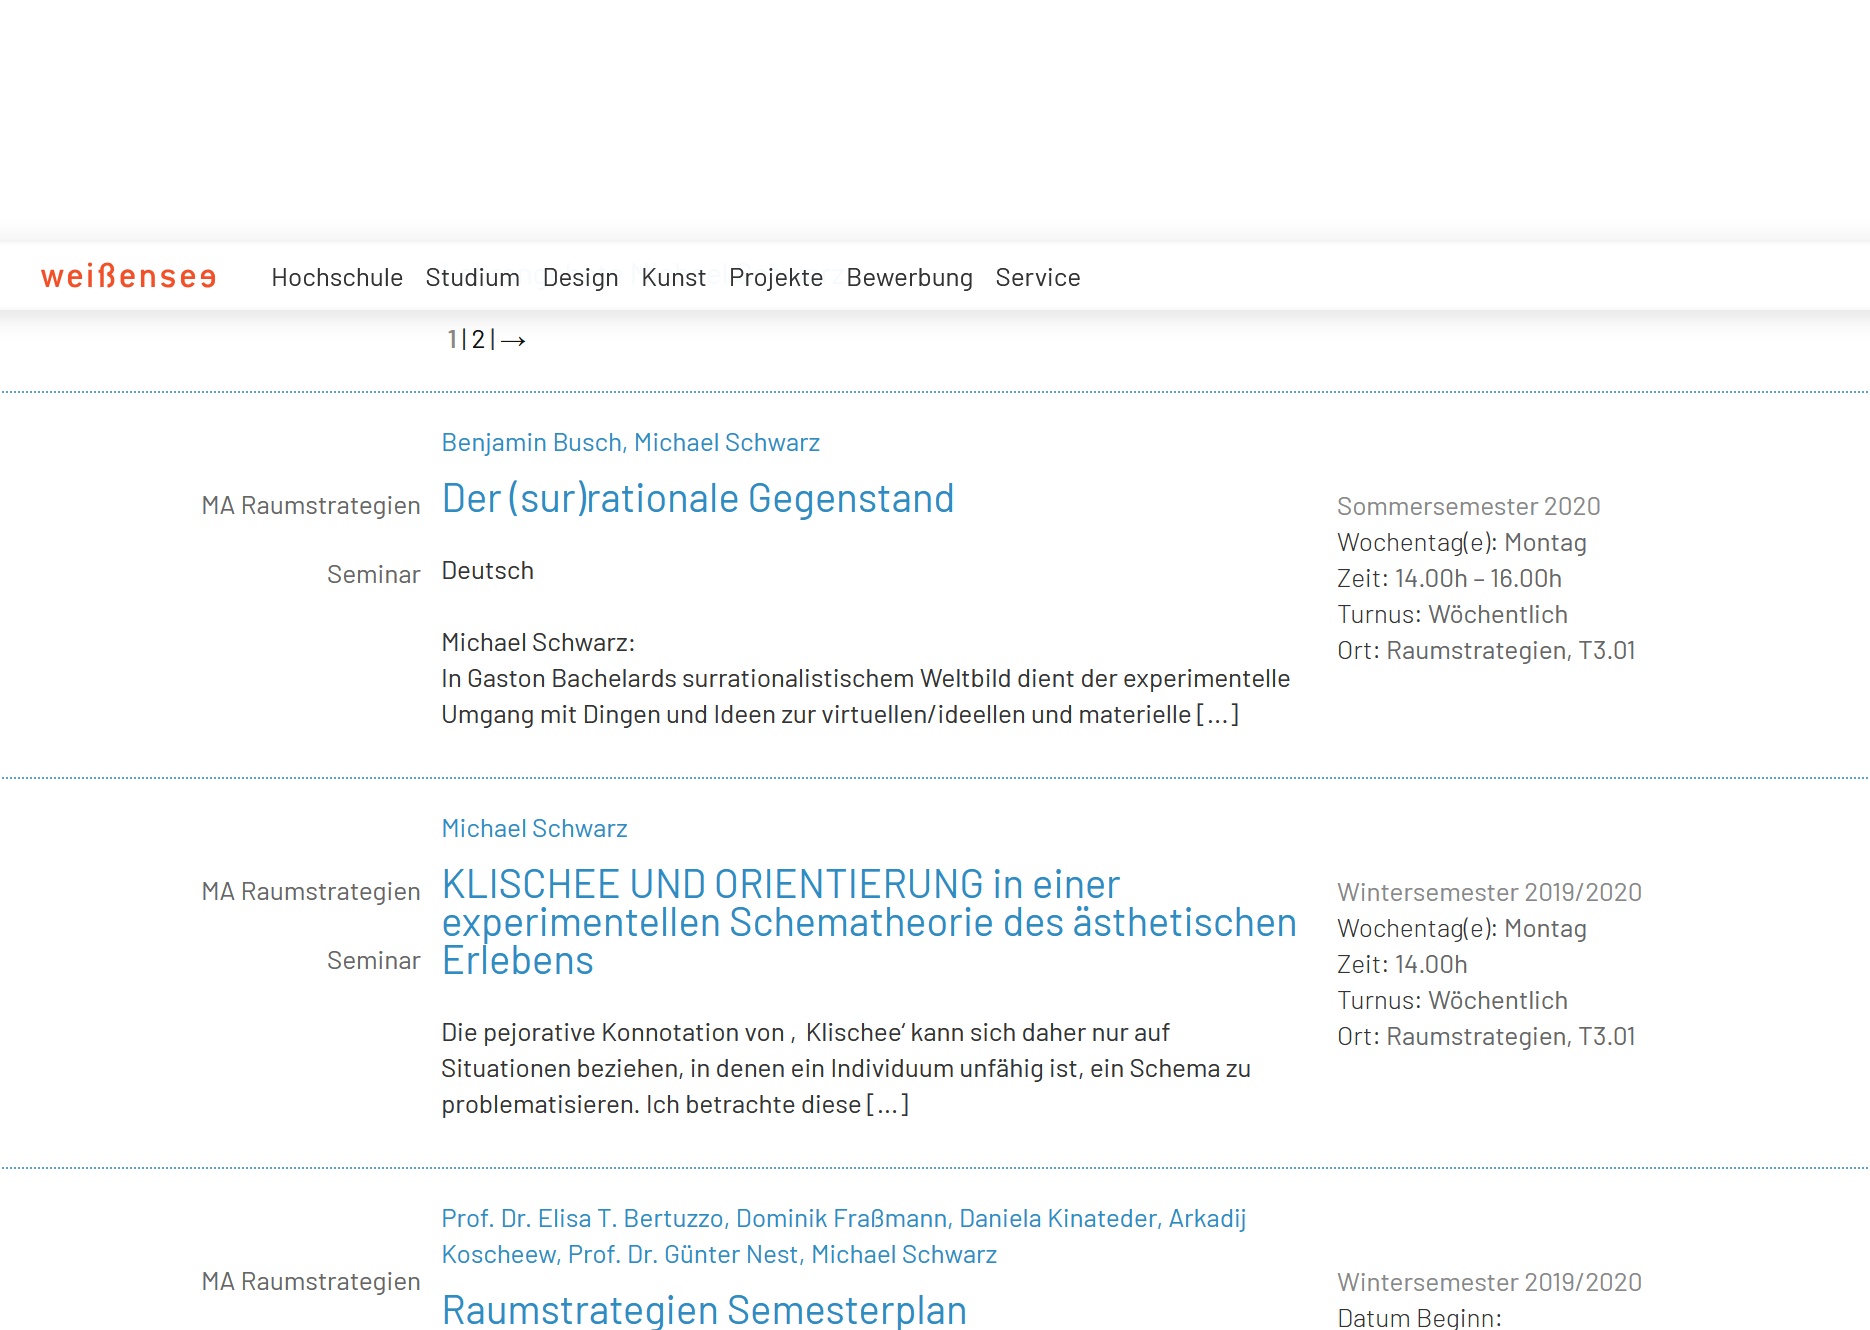The width and height of the screenshot is (1870, 1330).
Task: Click Michael Schwarz link above KLISCHEE course
Action: 534,829
